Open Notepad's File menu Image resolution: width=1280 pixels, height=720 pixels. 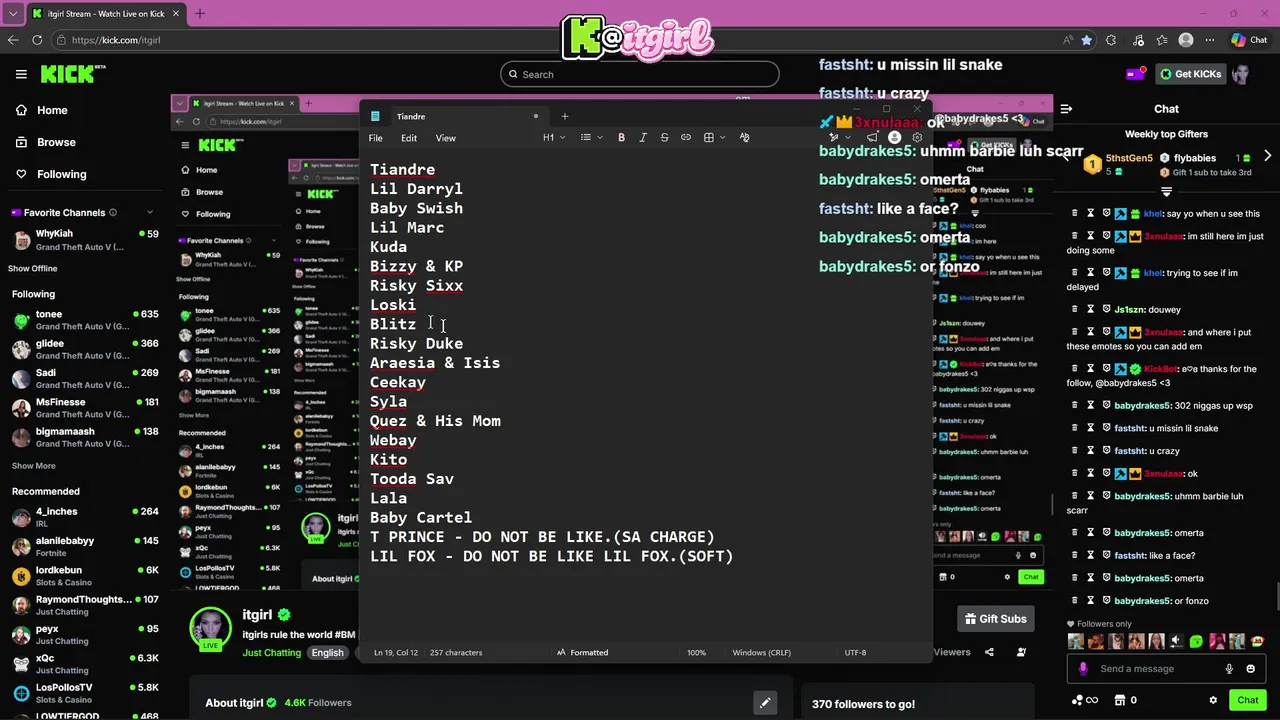(376, 138)
